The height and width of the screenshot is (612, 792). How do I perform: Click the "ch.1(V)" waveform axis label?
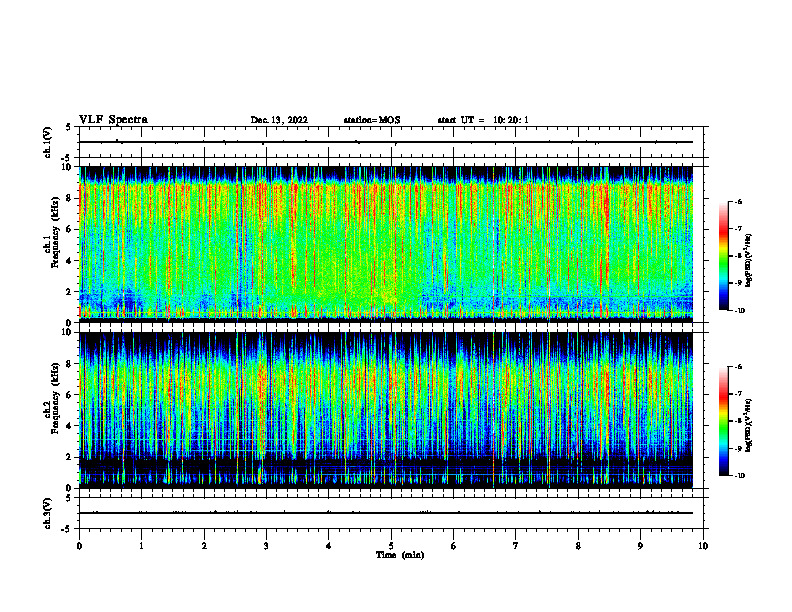tap(48, 142)
